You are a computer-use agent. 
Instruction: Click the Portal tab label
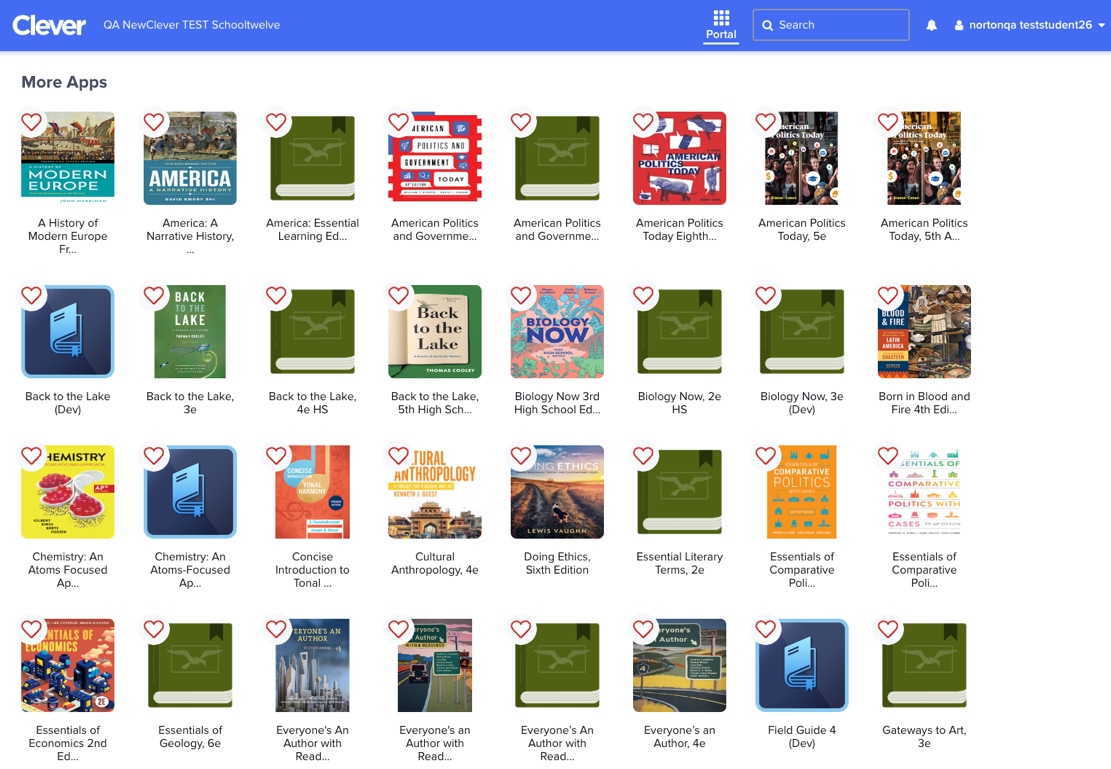[721, 34]
